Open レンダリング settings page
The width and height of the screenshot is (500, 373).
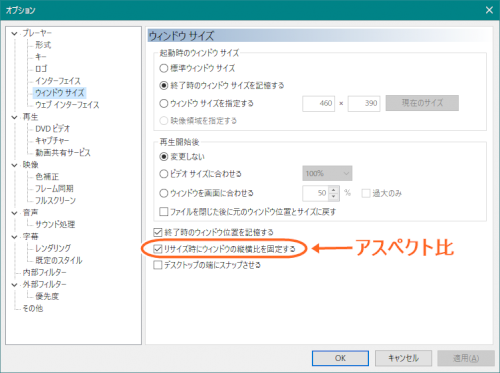pos(53,248)
